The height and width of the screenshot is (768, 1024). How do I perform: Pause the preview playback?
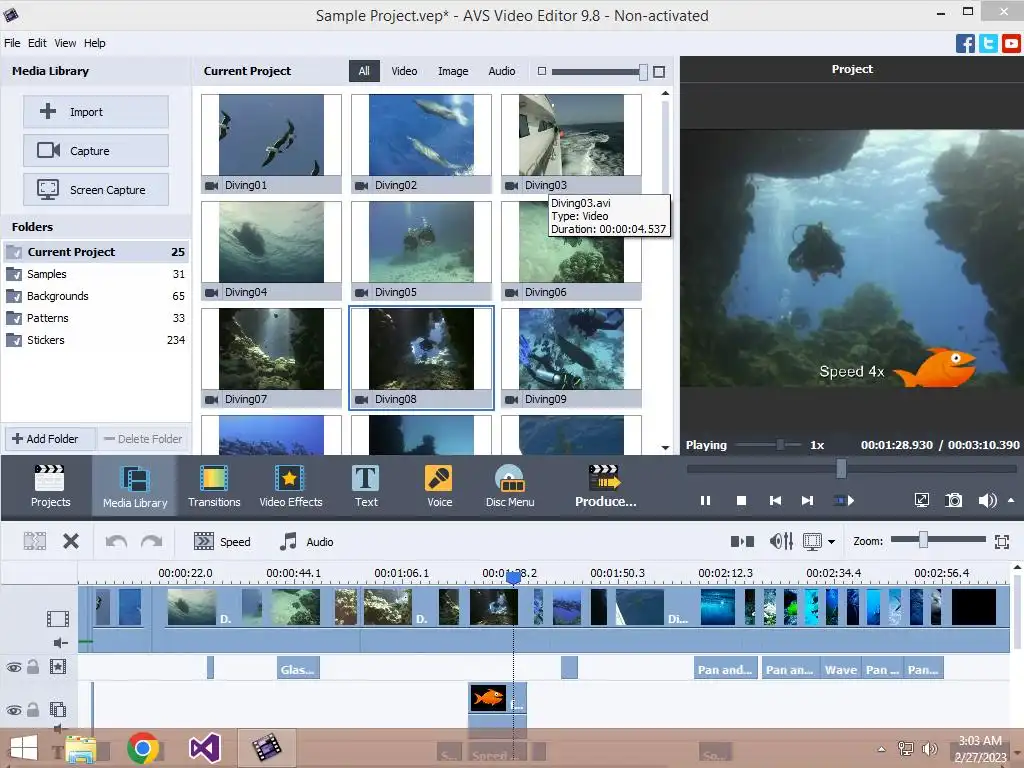point(705,500)
